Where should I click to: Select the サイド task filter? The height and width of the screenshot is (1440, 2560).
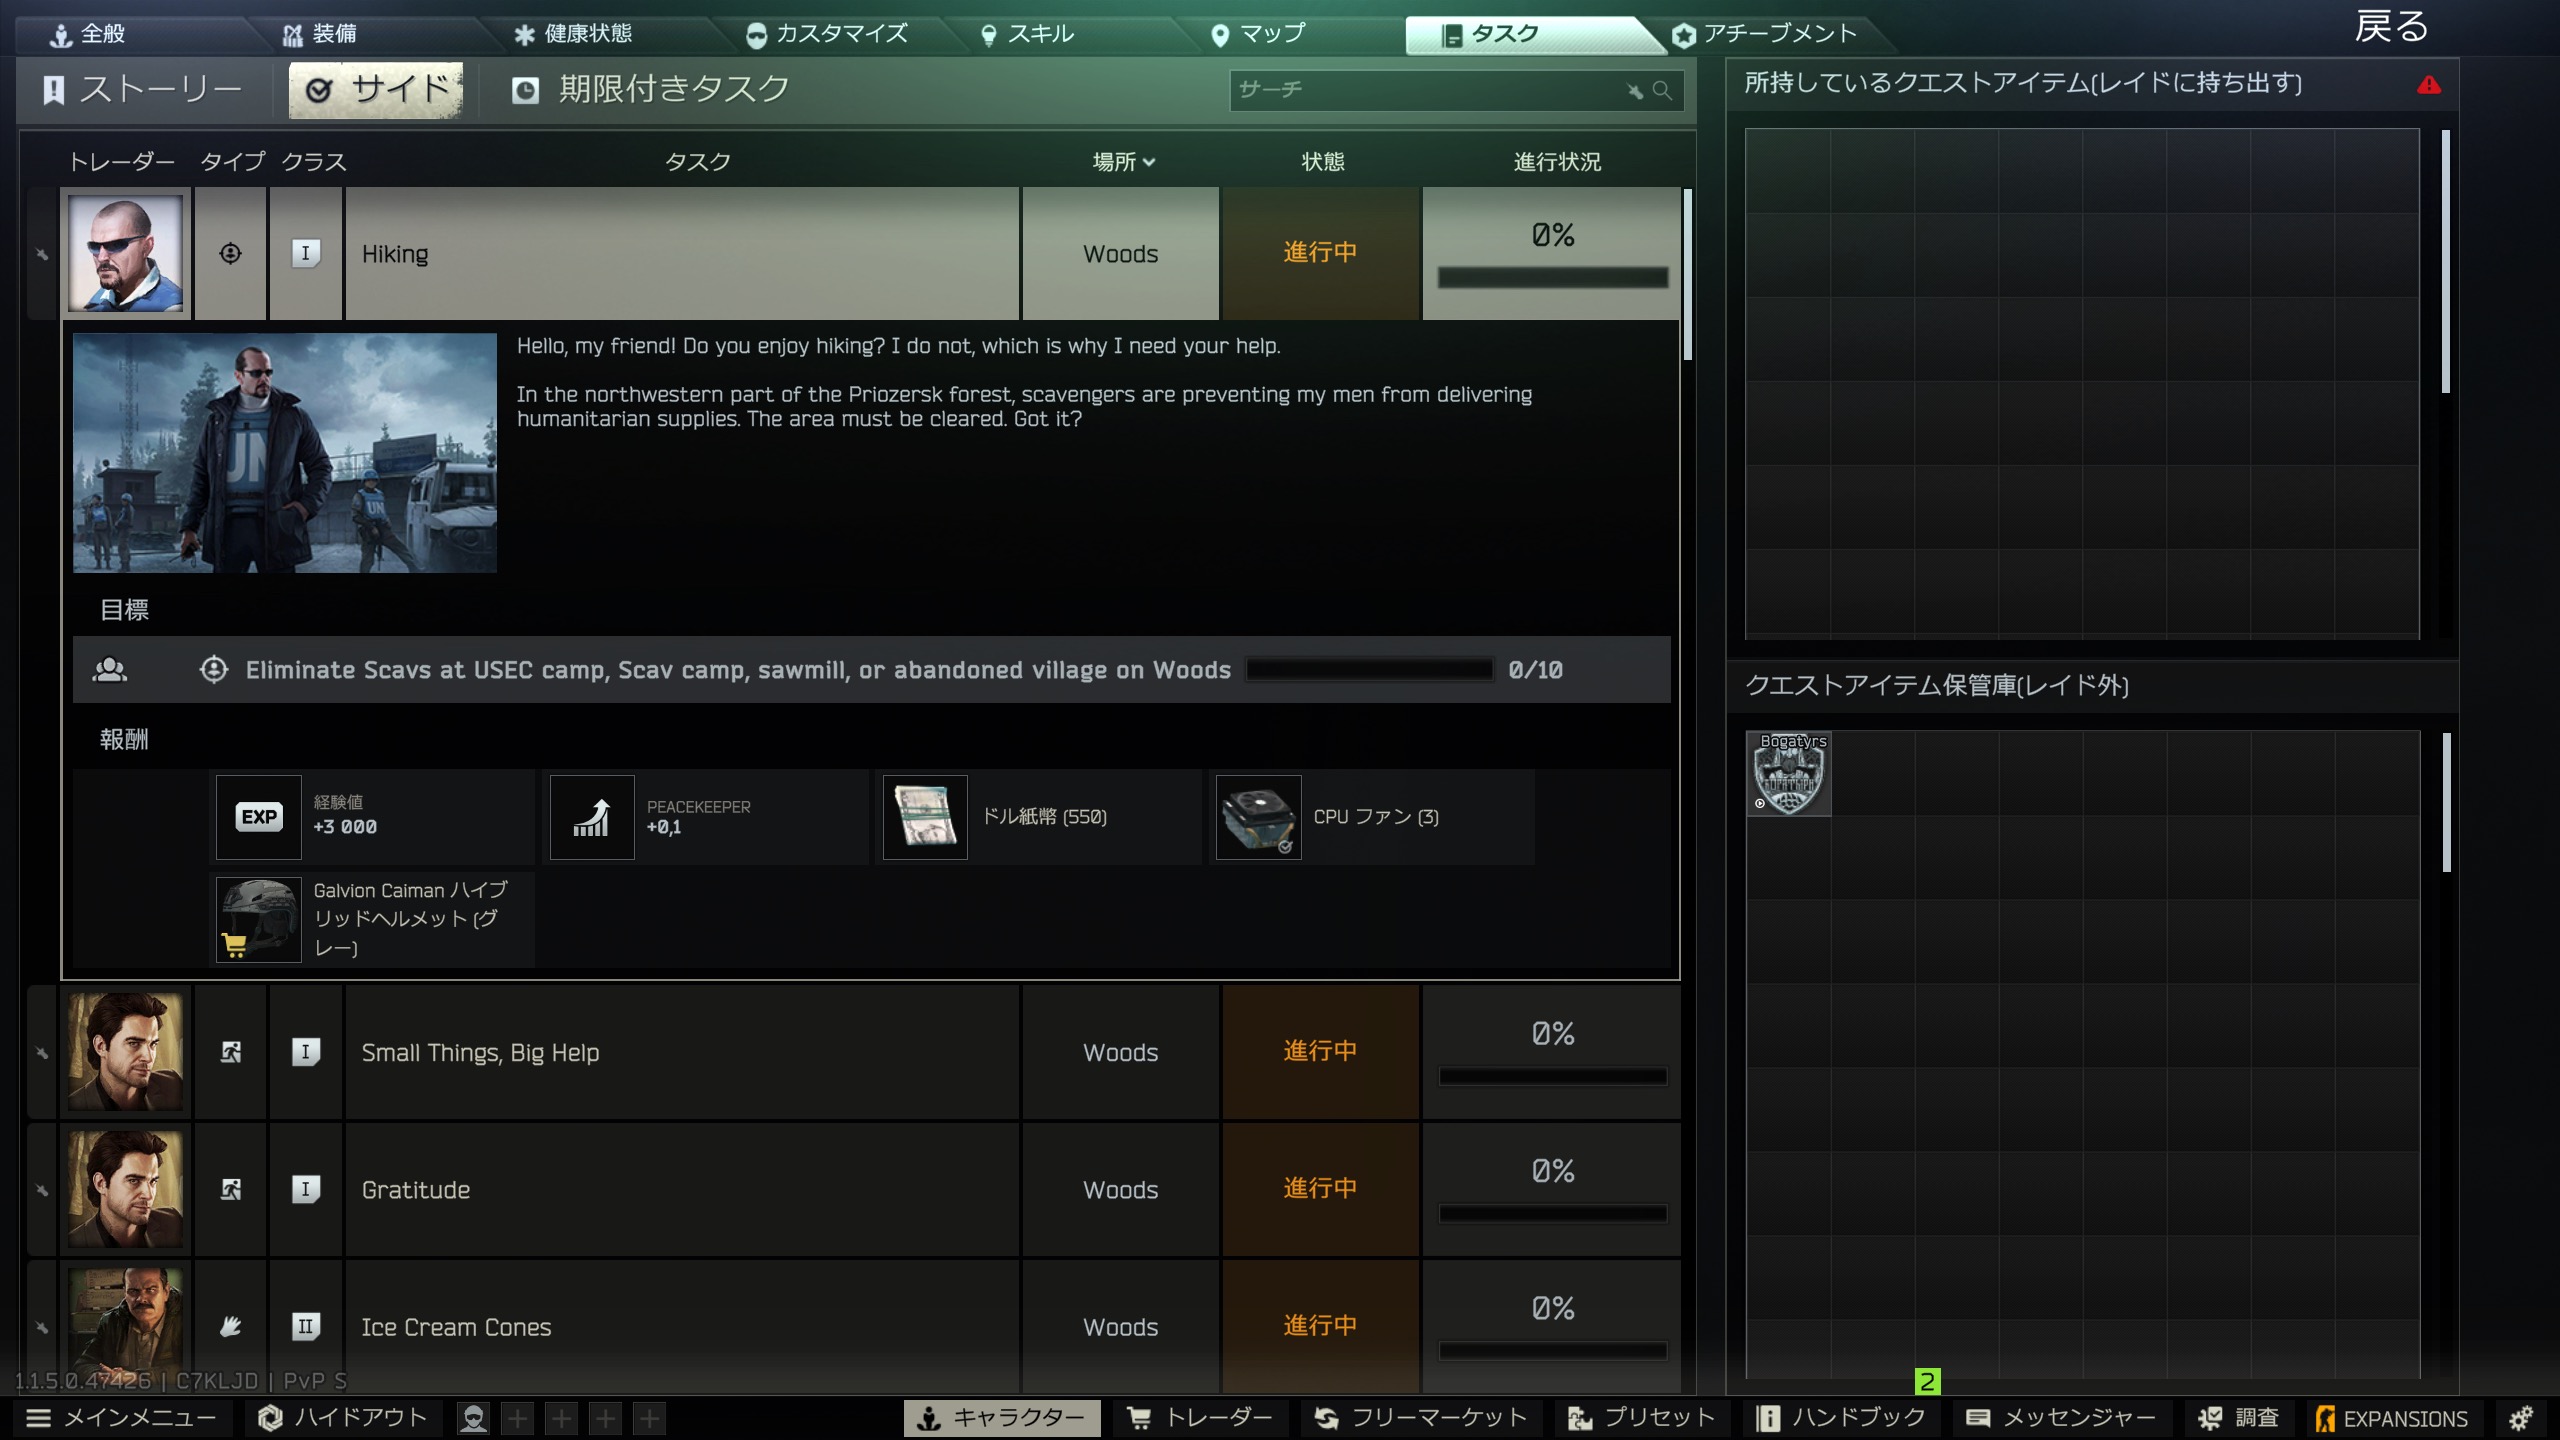pyautogui.click(x=376, y=90)
